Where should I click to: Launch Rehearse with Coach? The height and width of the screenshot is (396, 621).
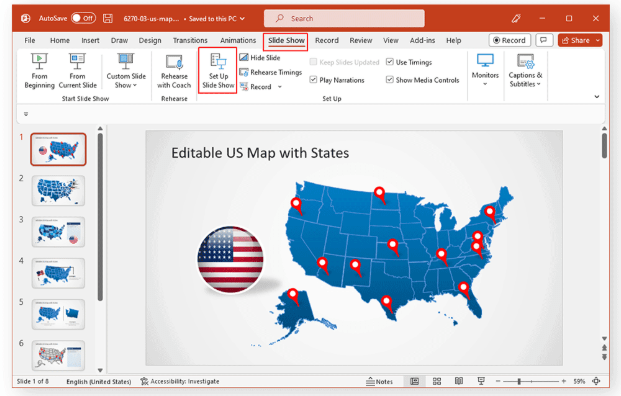click(x=174, y=71)
